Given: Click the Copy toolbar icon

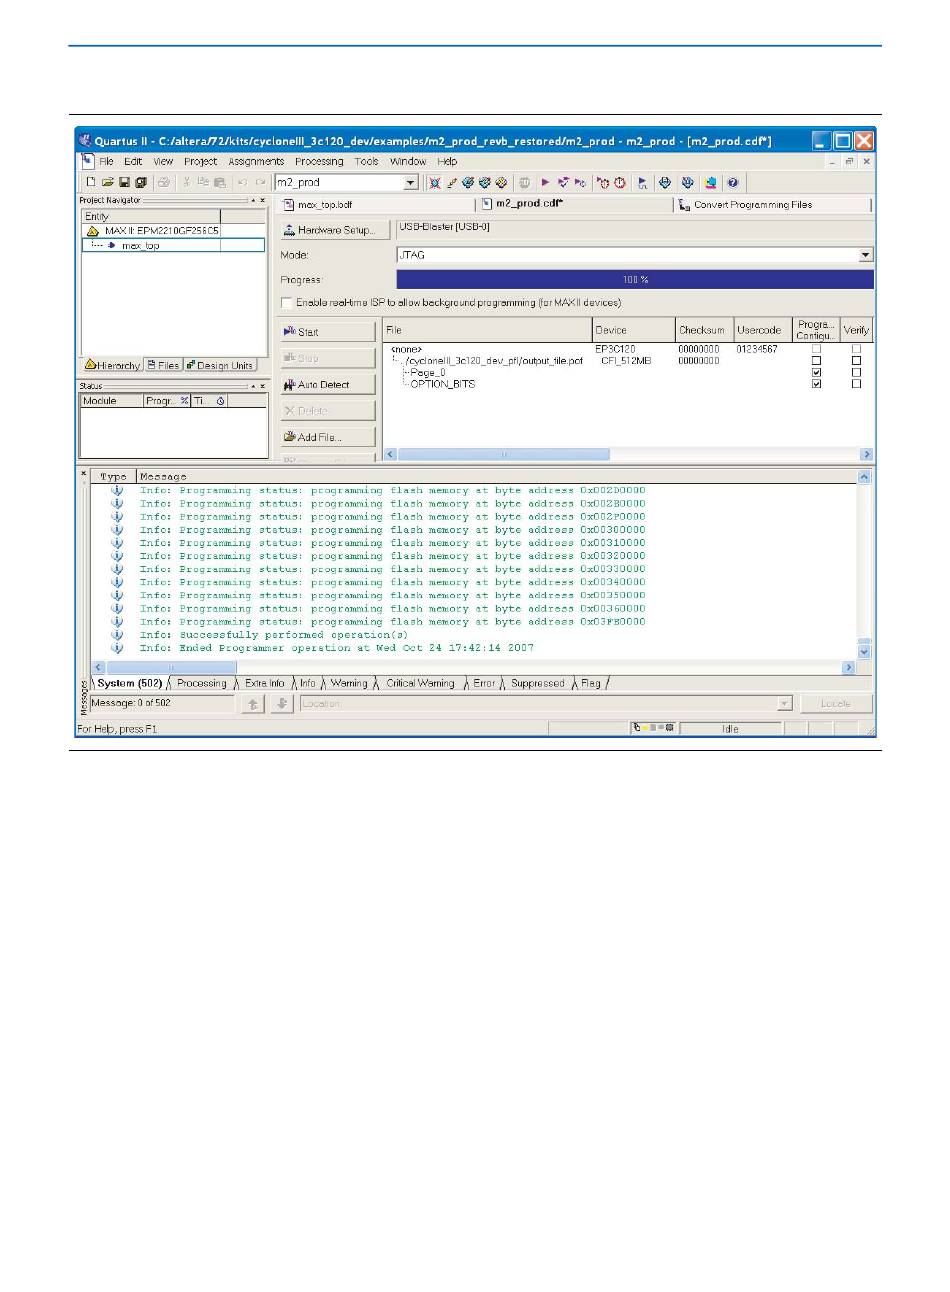Looking at the screenshot, I should pos(202,182).
